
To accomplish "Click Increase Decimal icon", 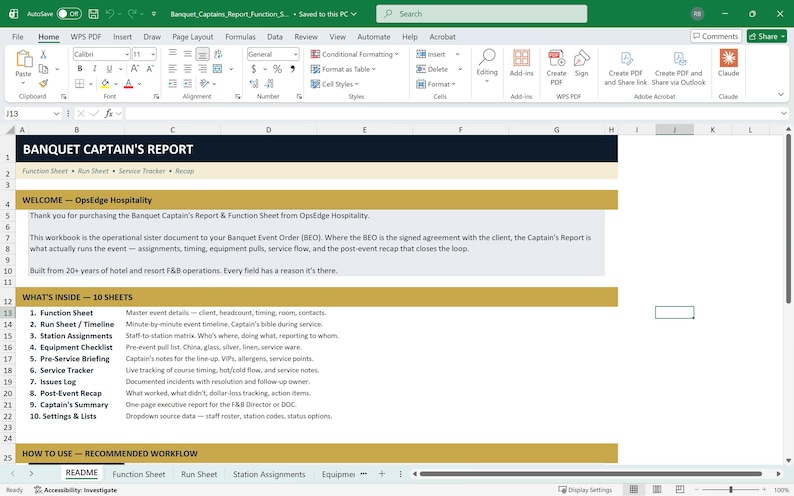I will (x=254, y=84).
